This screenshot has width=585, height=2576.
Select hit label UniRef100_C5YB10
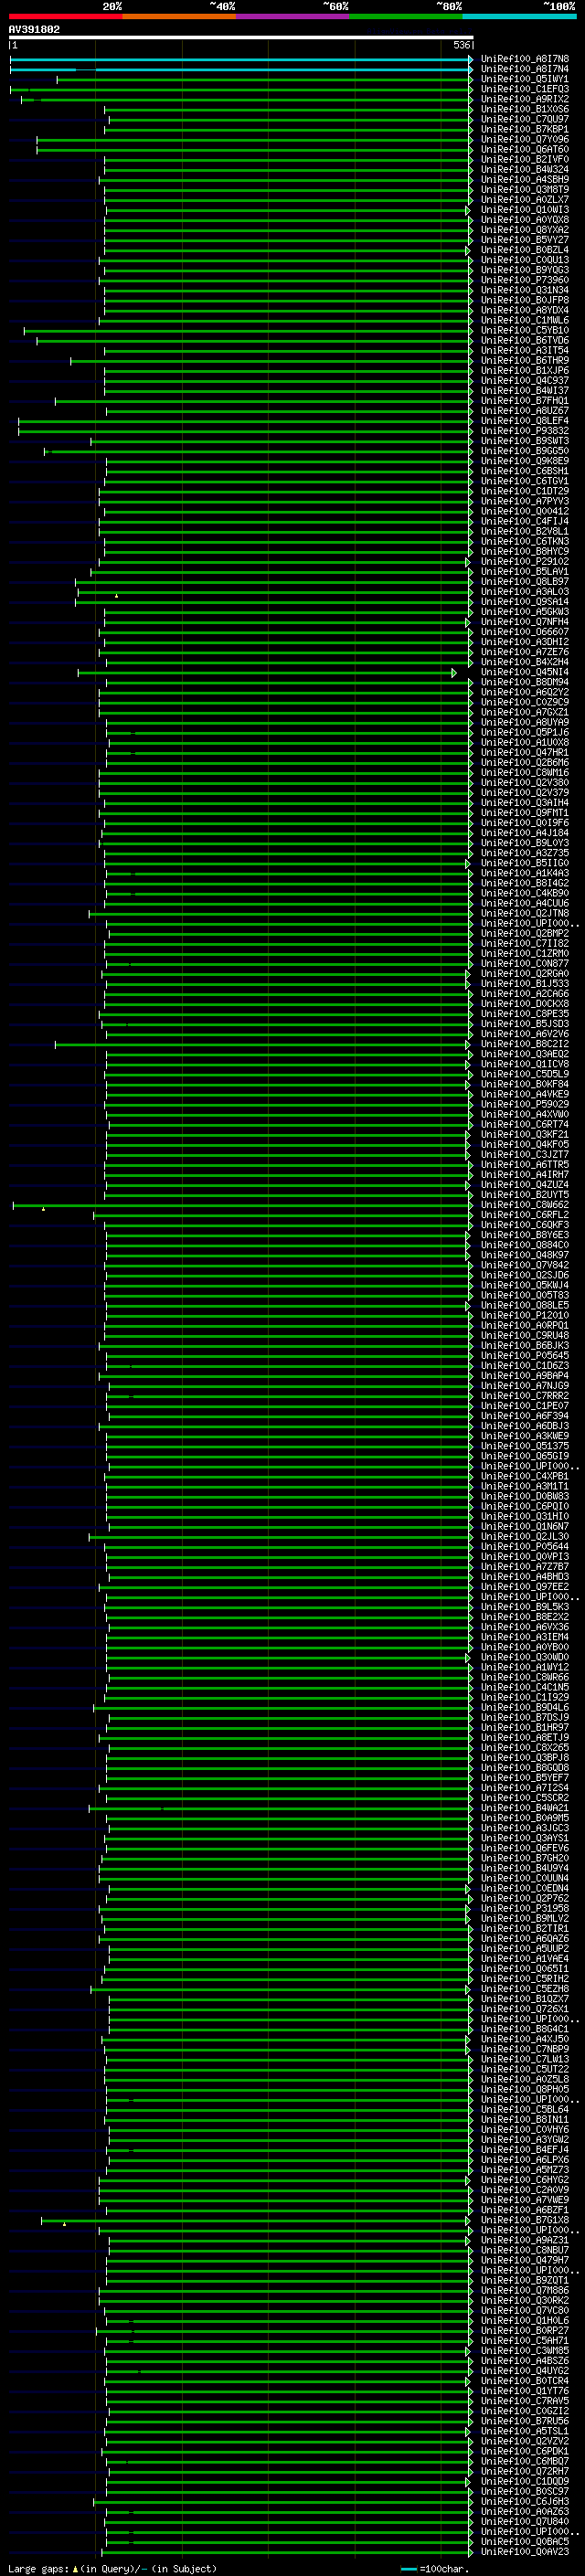pyautogui.click(x=525, y=330)
